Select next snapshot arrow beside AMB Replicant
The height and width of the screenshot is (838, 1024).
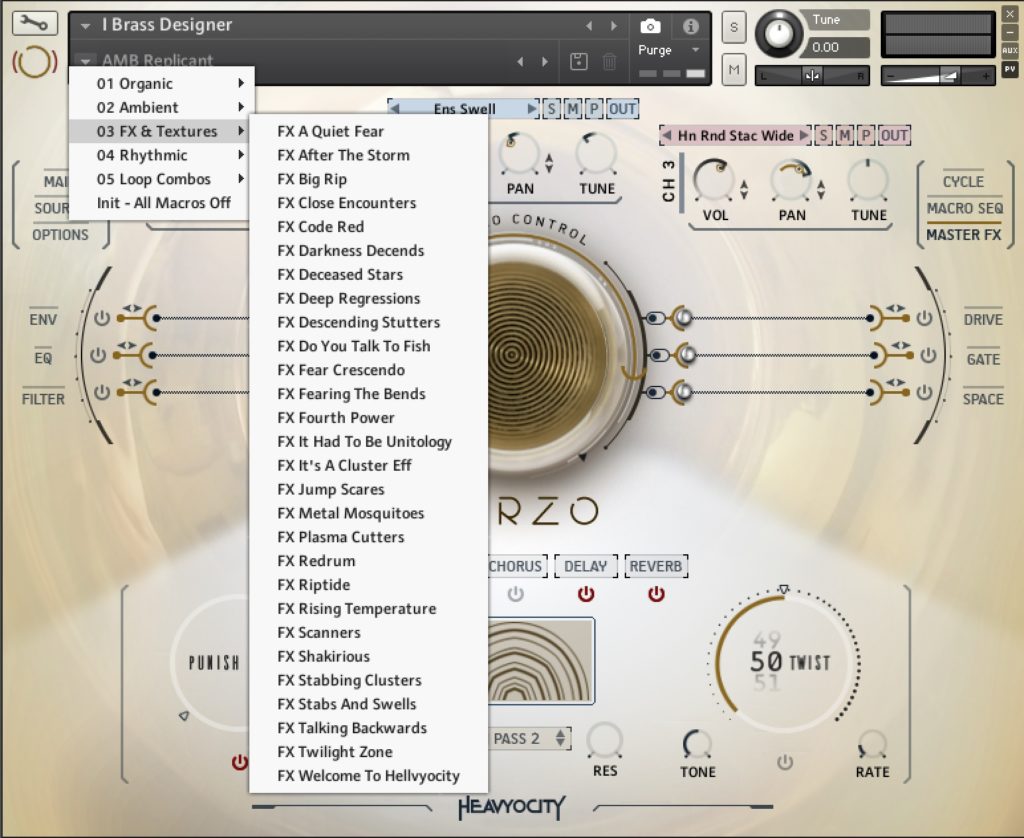545,61
